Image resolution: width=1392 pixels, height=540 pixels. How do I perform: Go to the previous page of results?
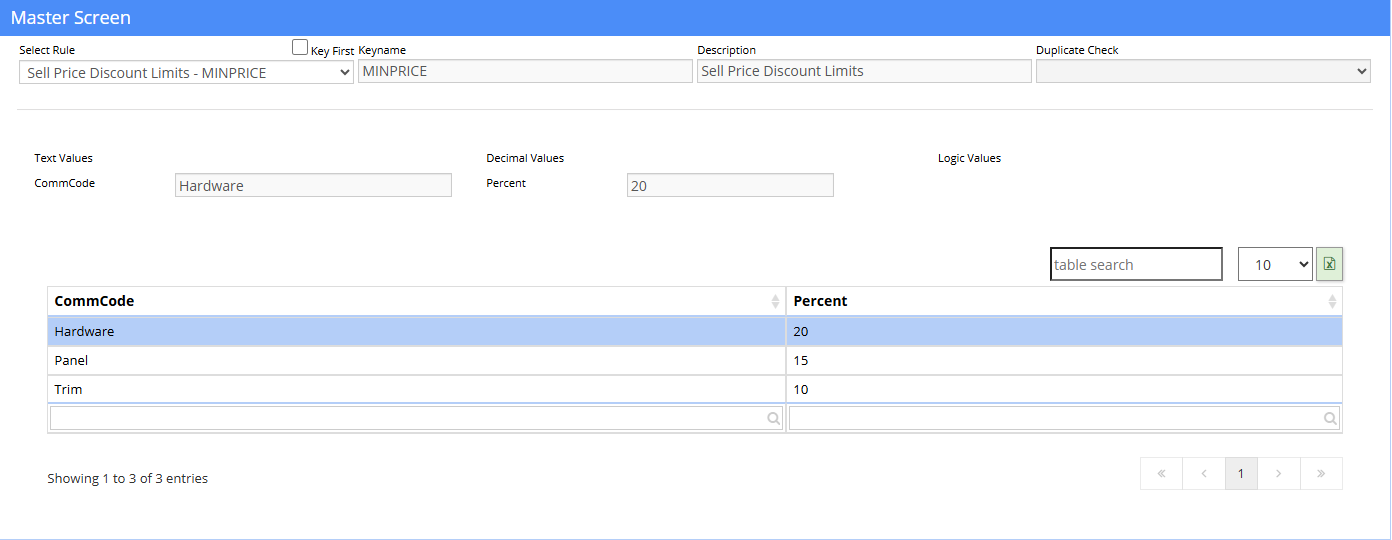tap(1204, 474)
